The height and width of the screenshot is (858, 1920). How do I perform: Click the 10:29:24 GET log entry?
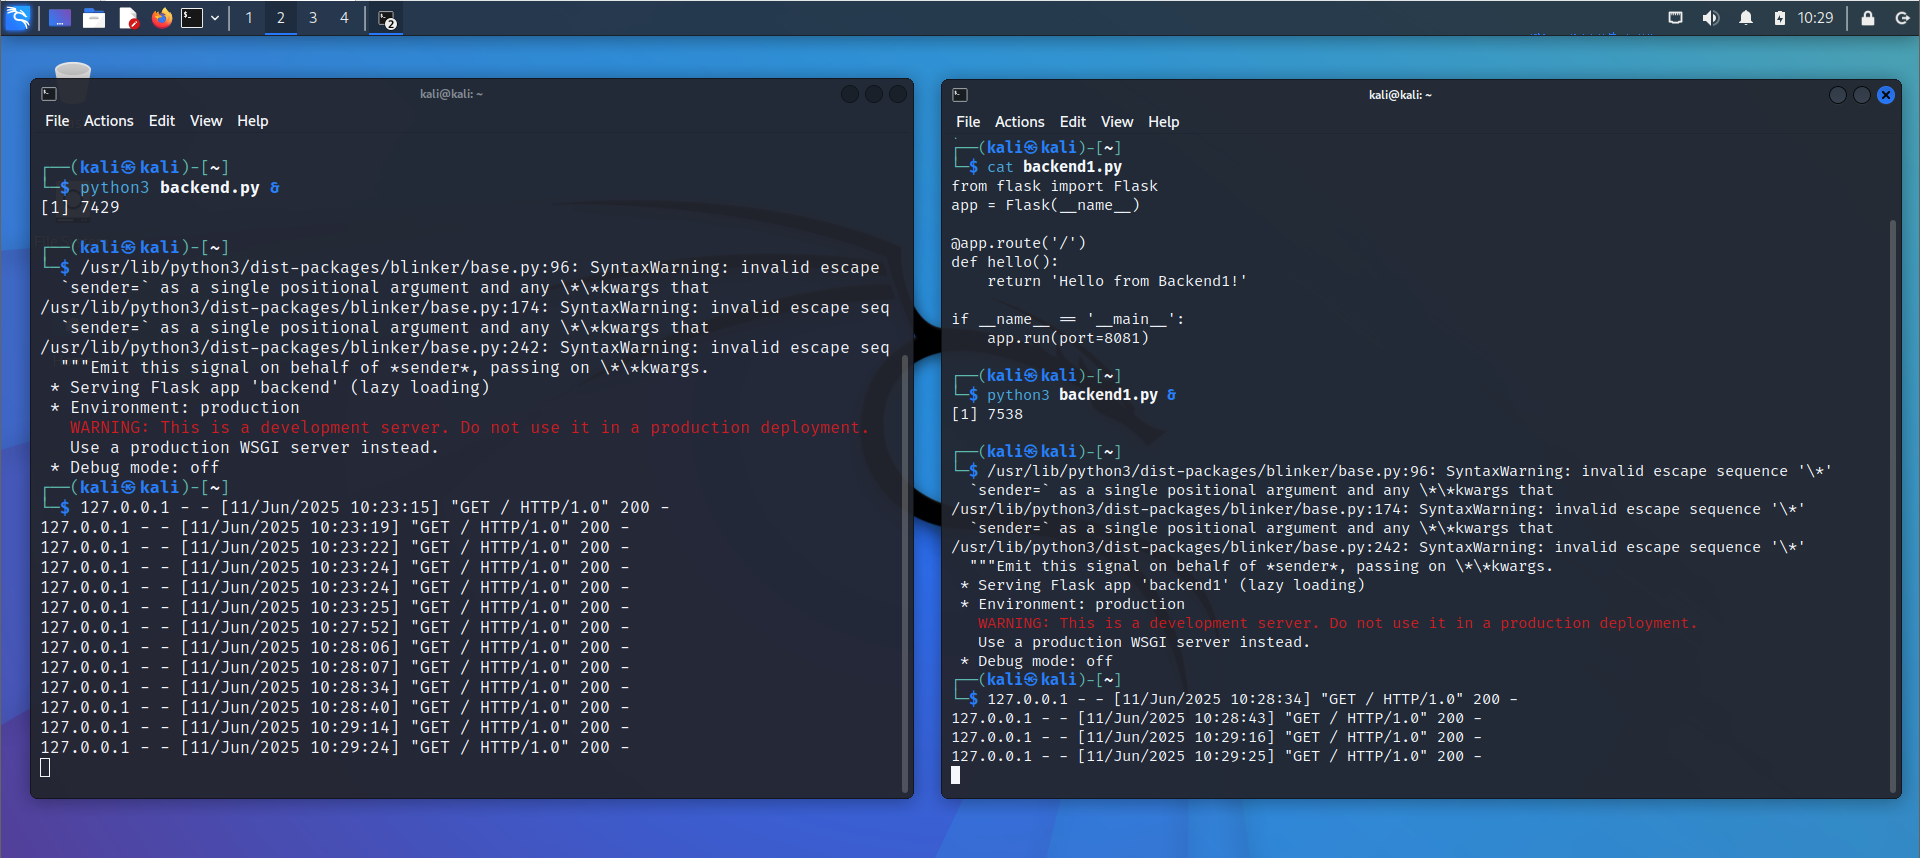pyautogui.click(x=335, y=747)
